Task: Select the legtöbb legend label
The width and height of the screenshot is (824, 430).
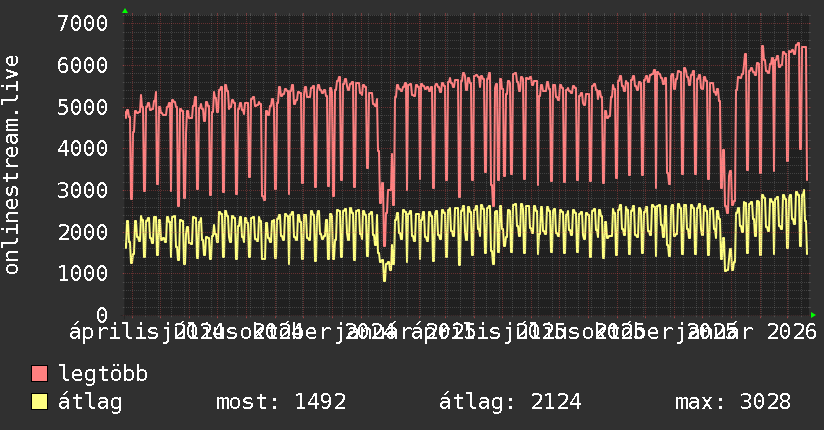Action: click(x=103, y=374)
